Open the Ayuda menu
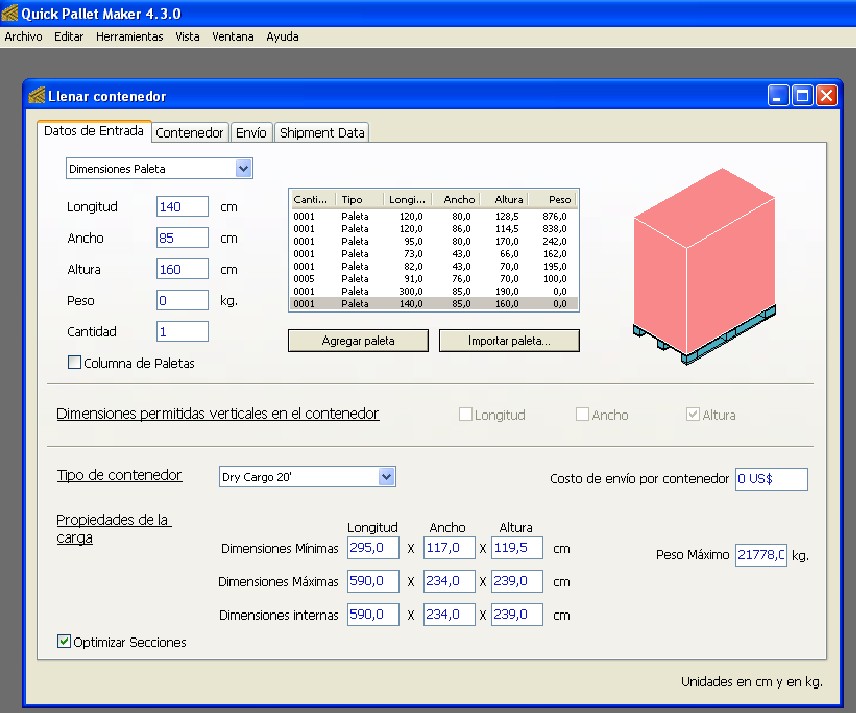Viewport: 856px width, 713px height. click(x=282, y=37)
